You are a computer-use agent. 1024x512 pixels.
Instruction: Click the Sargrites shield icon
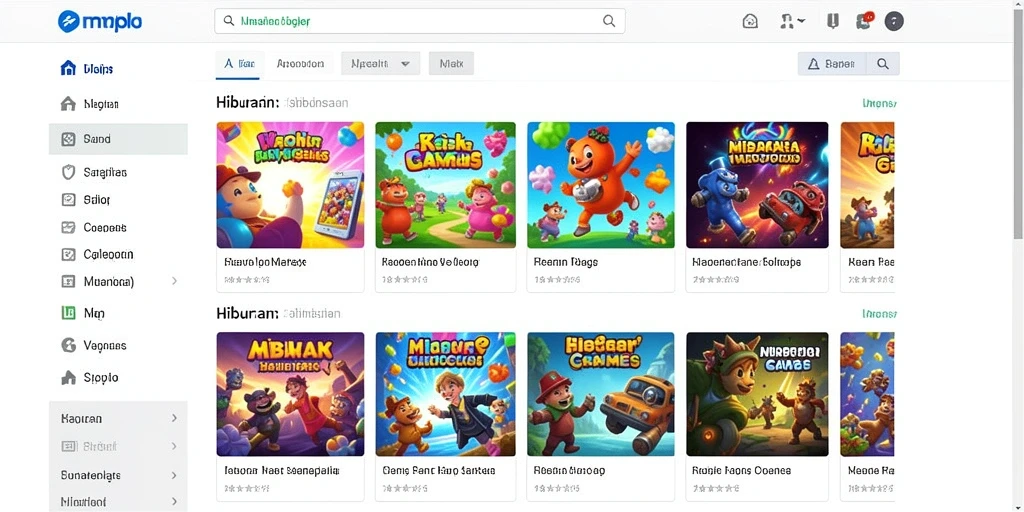[x=68, y=172]
